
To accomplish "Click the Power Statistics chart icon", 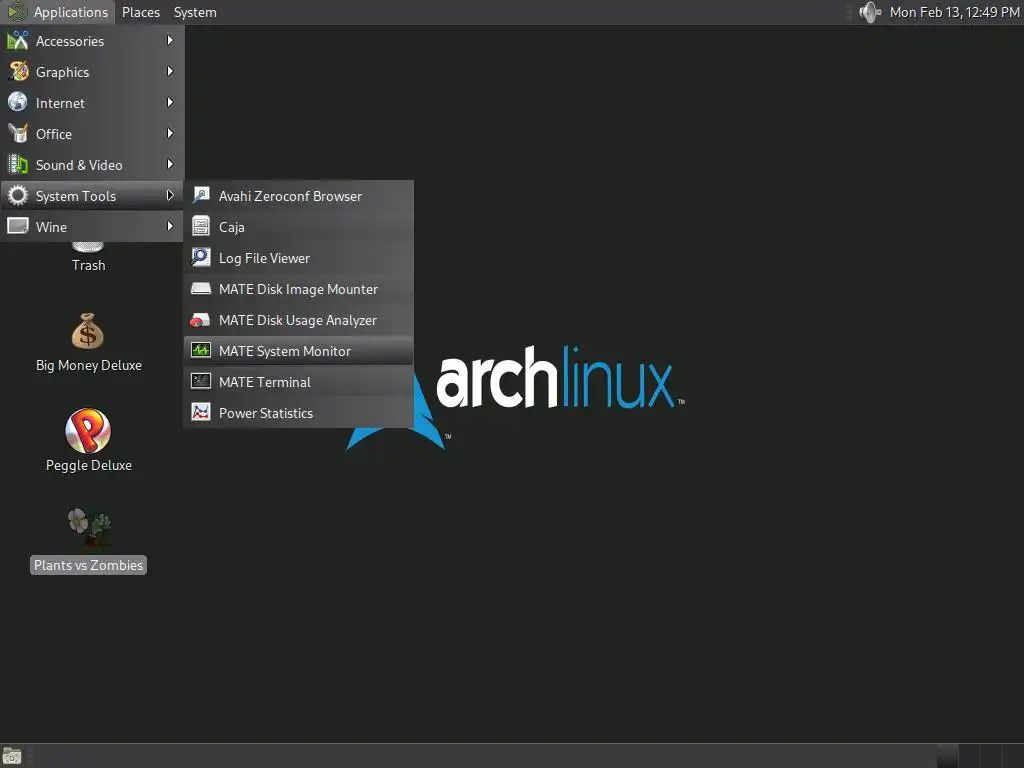I will (201, 412).
